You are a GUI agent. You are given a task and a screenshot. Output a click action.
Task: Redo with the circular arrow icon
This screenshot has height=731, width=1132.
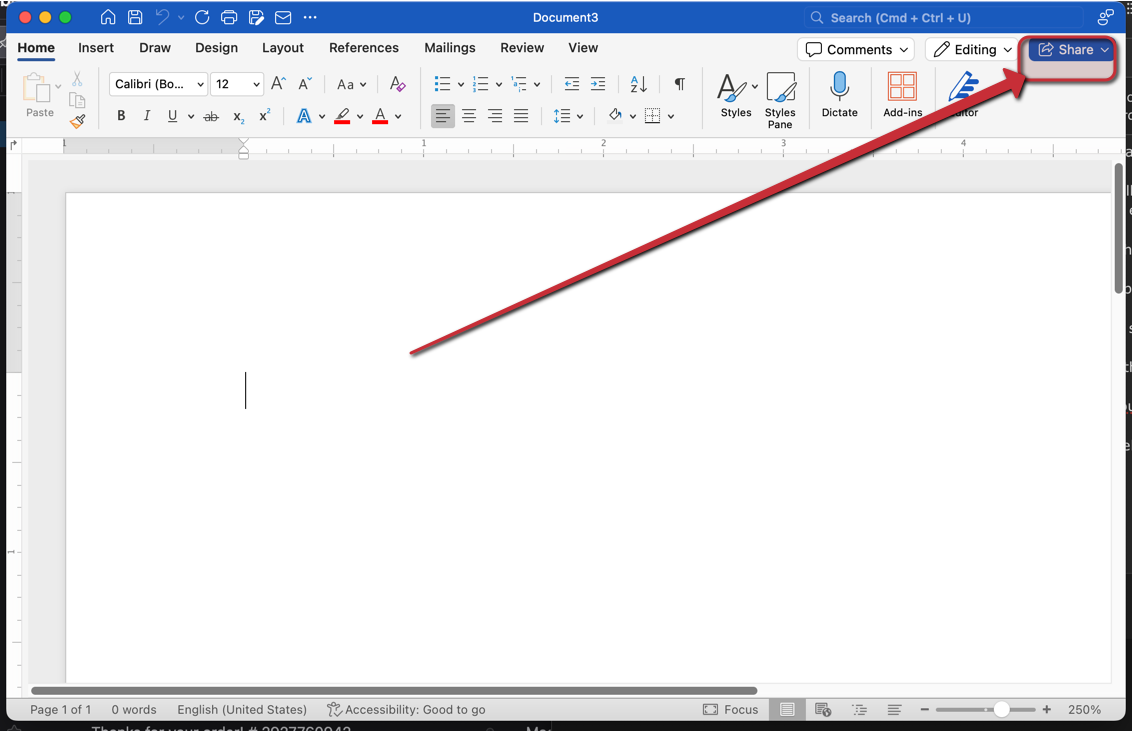(x=202, y=17)
